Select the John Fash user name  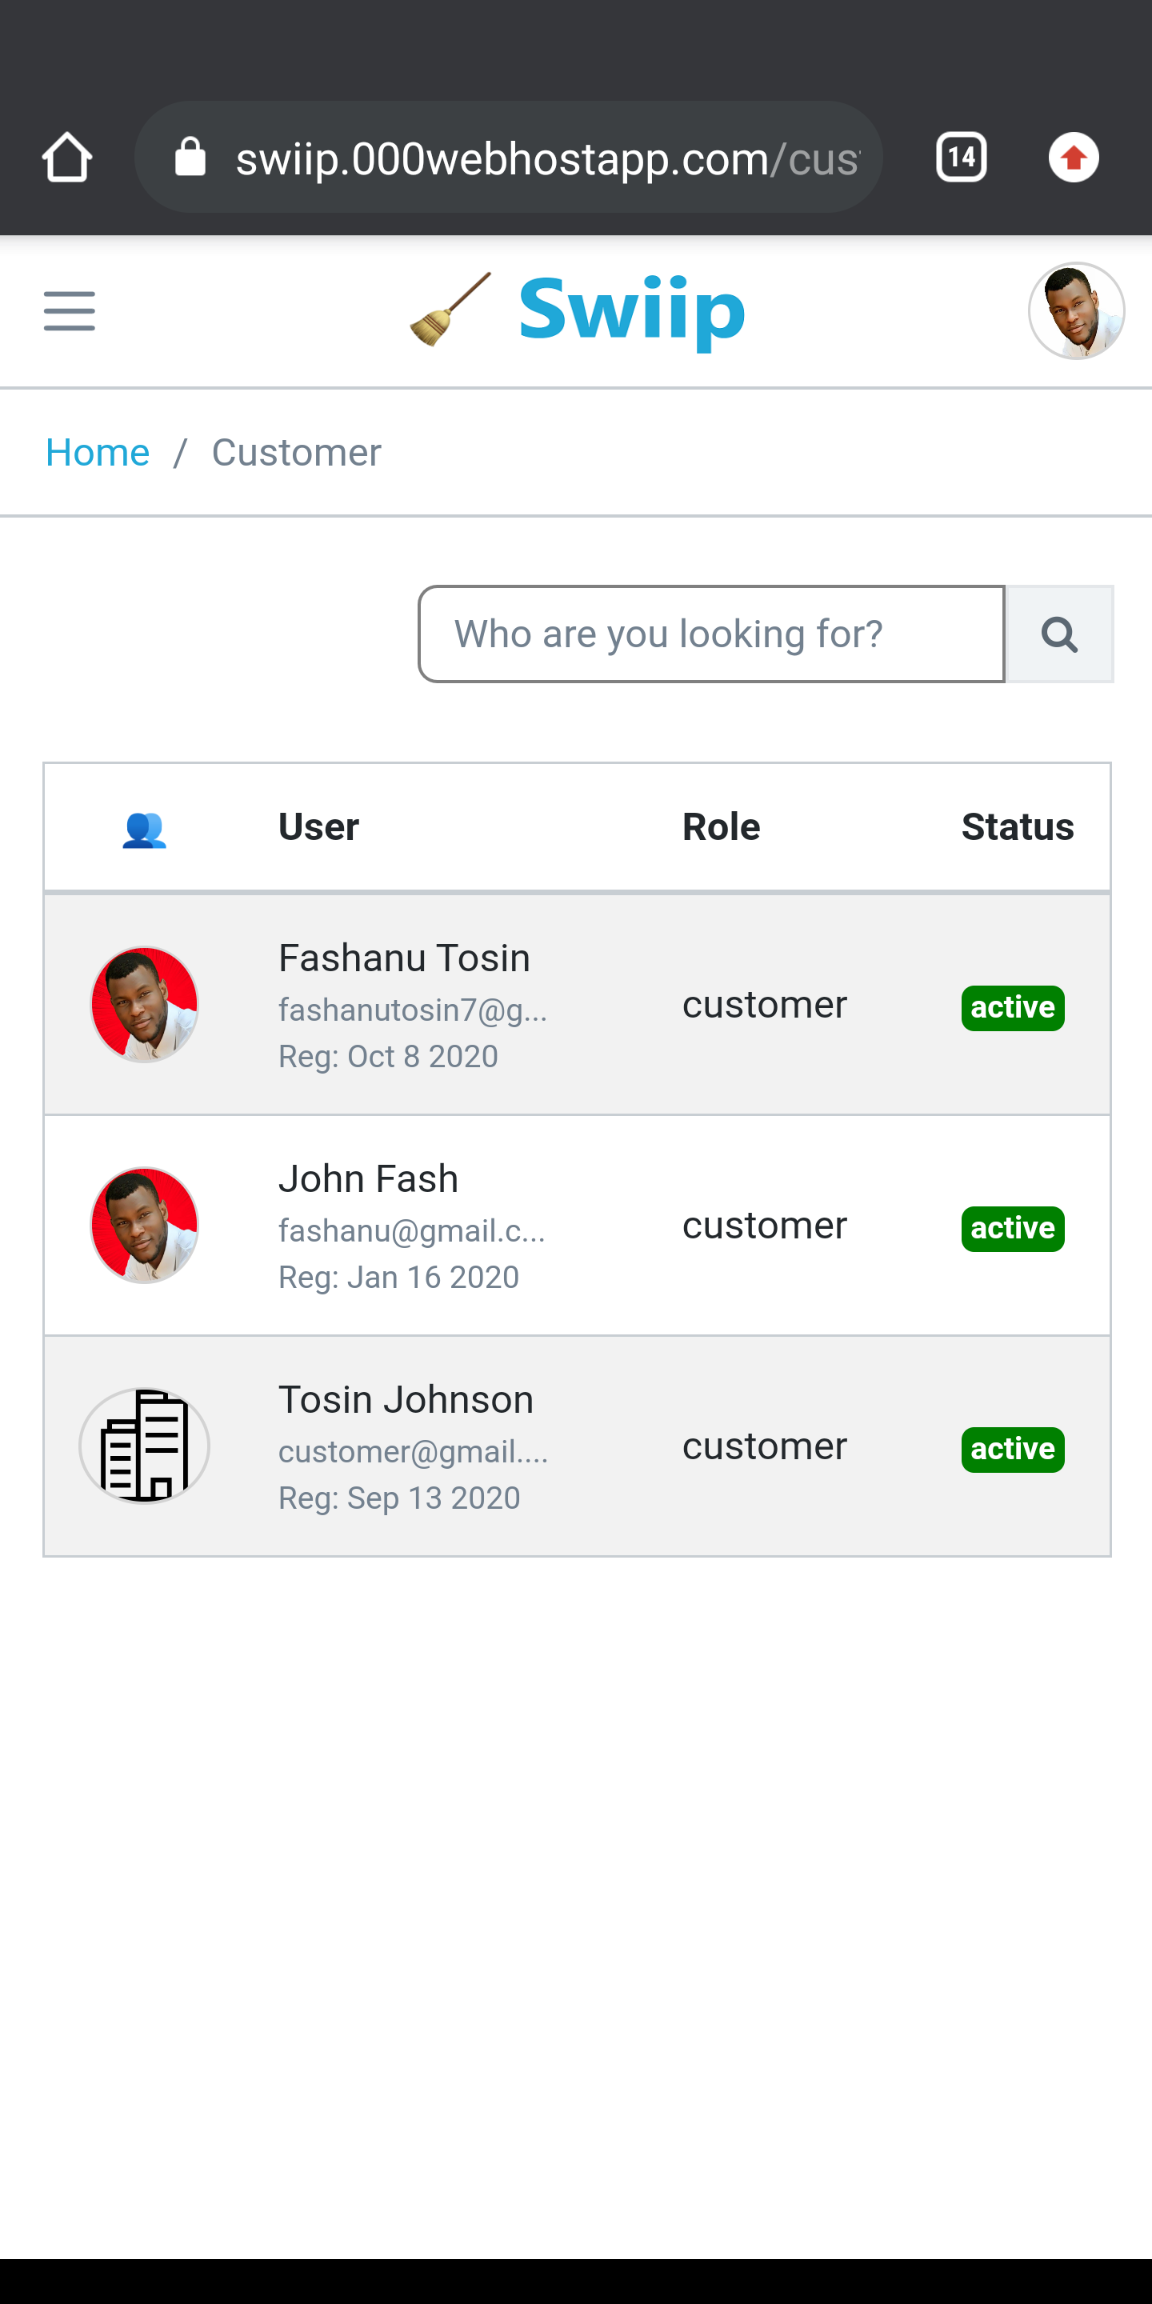pos(368,1179)
